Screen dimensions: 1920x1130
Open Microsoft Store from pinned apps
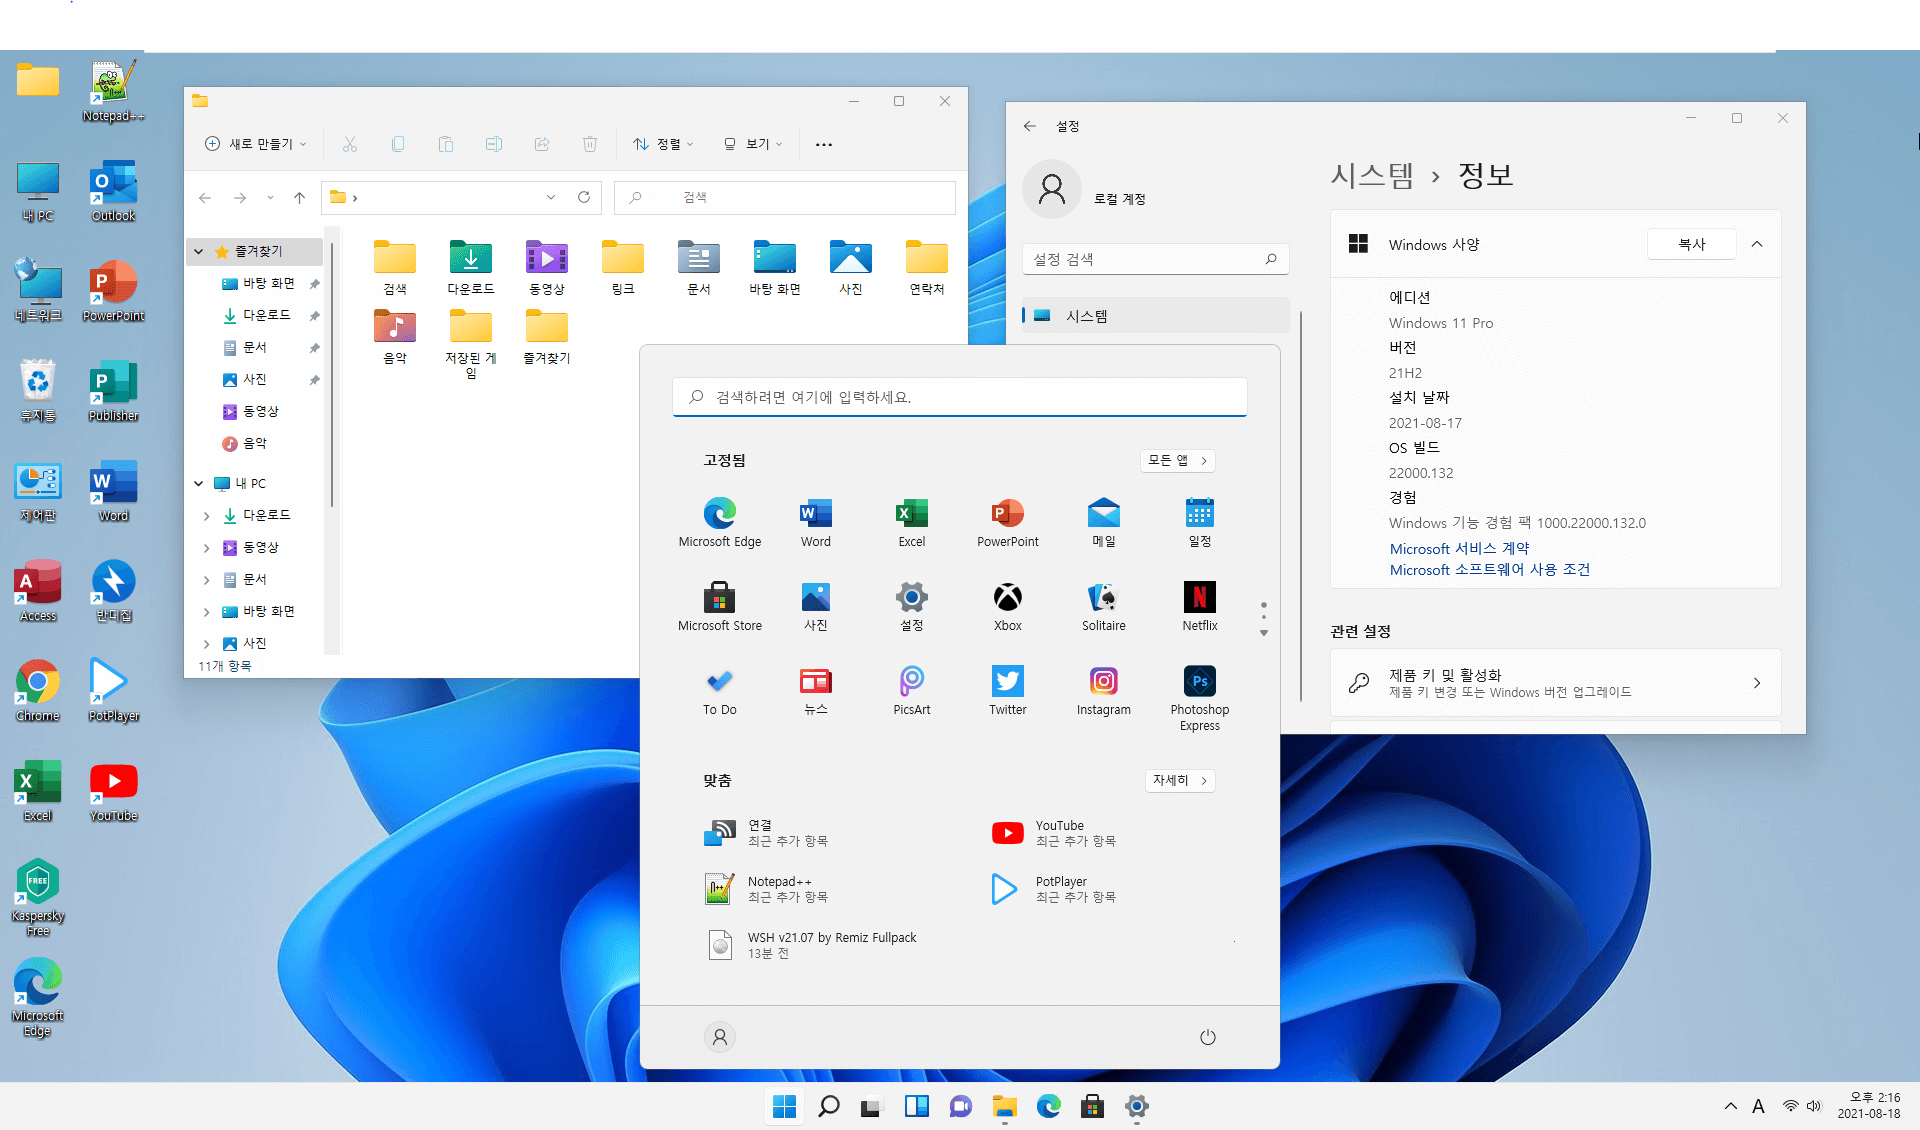(720, 607)
